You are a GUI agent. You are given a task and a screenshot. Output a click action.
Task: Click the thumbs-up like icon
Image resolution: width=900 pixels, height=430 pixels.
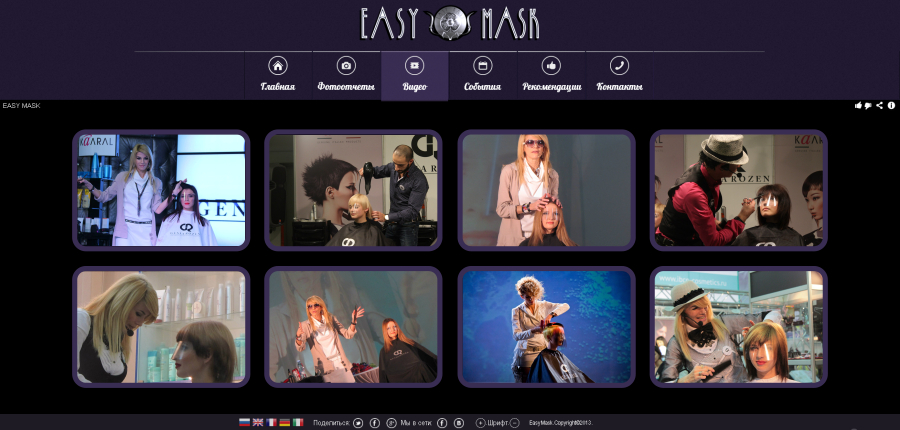tap(858, 106)
